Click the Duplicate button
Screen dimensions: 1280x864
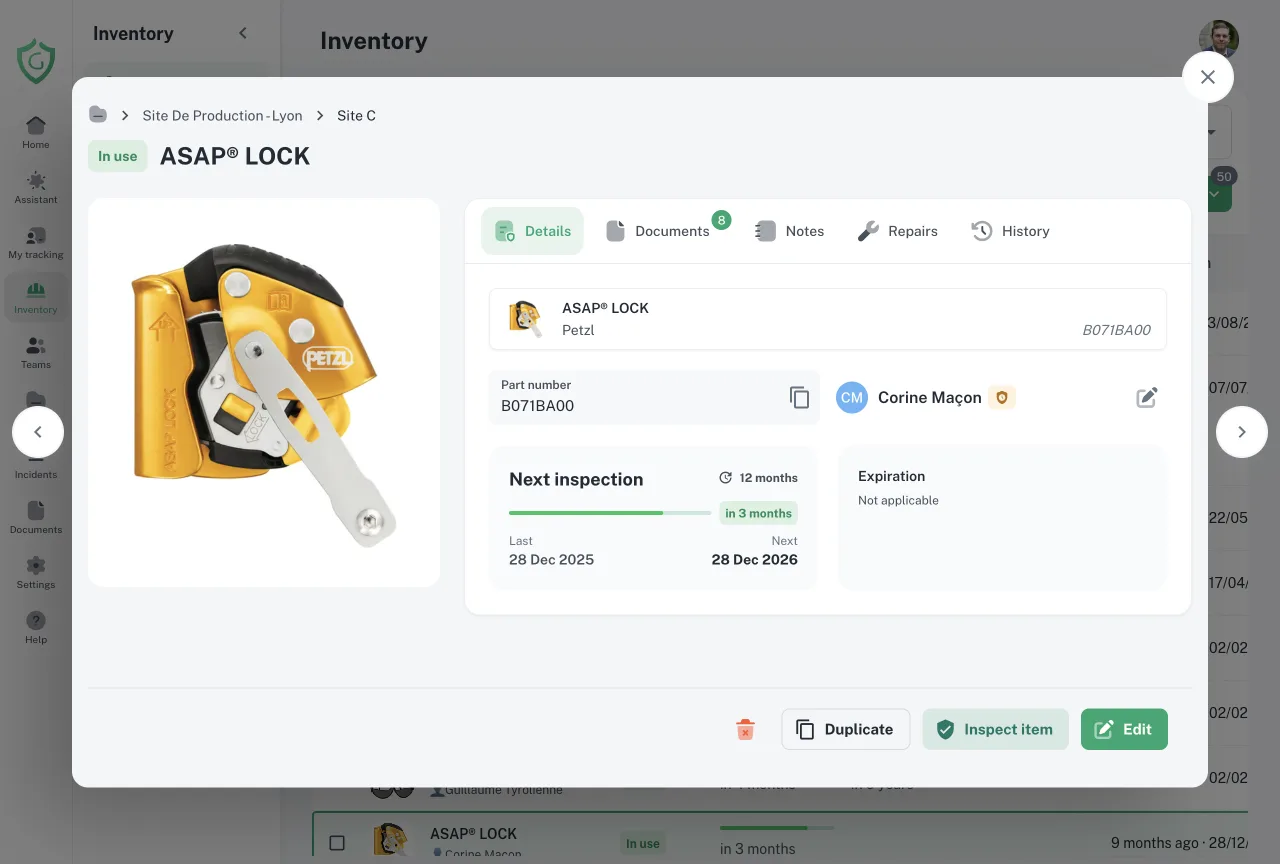point(845,729)
